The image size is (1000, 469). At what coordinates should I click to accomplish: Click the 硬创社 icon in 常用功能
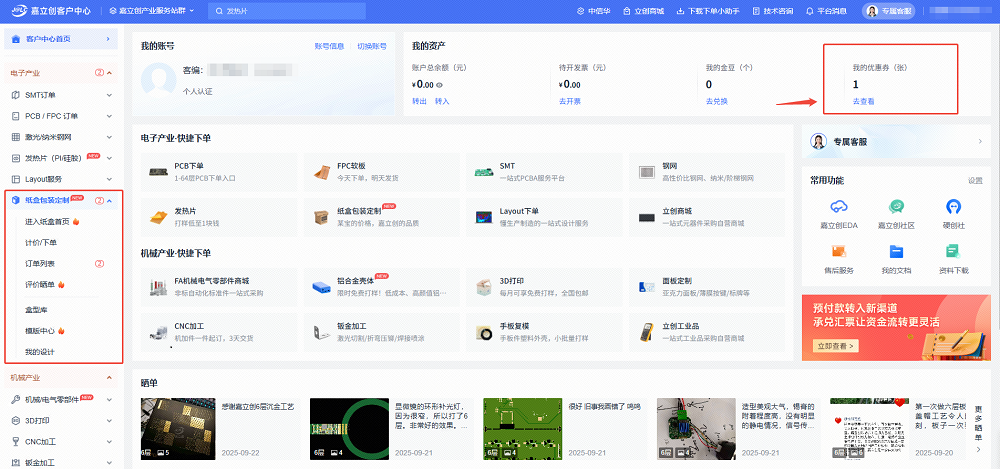coord(953,208)
